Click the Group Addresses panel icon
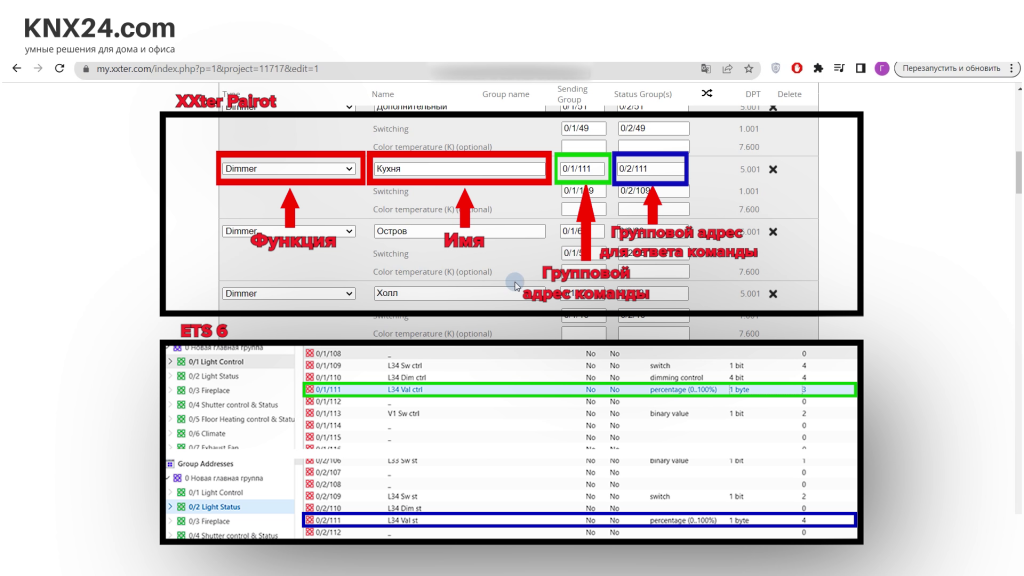This screenshot has width=1024, height=576. pyautogui.click(x=170, y=464)
